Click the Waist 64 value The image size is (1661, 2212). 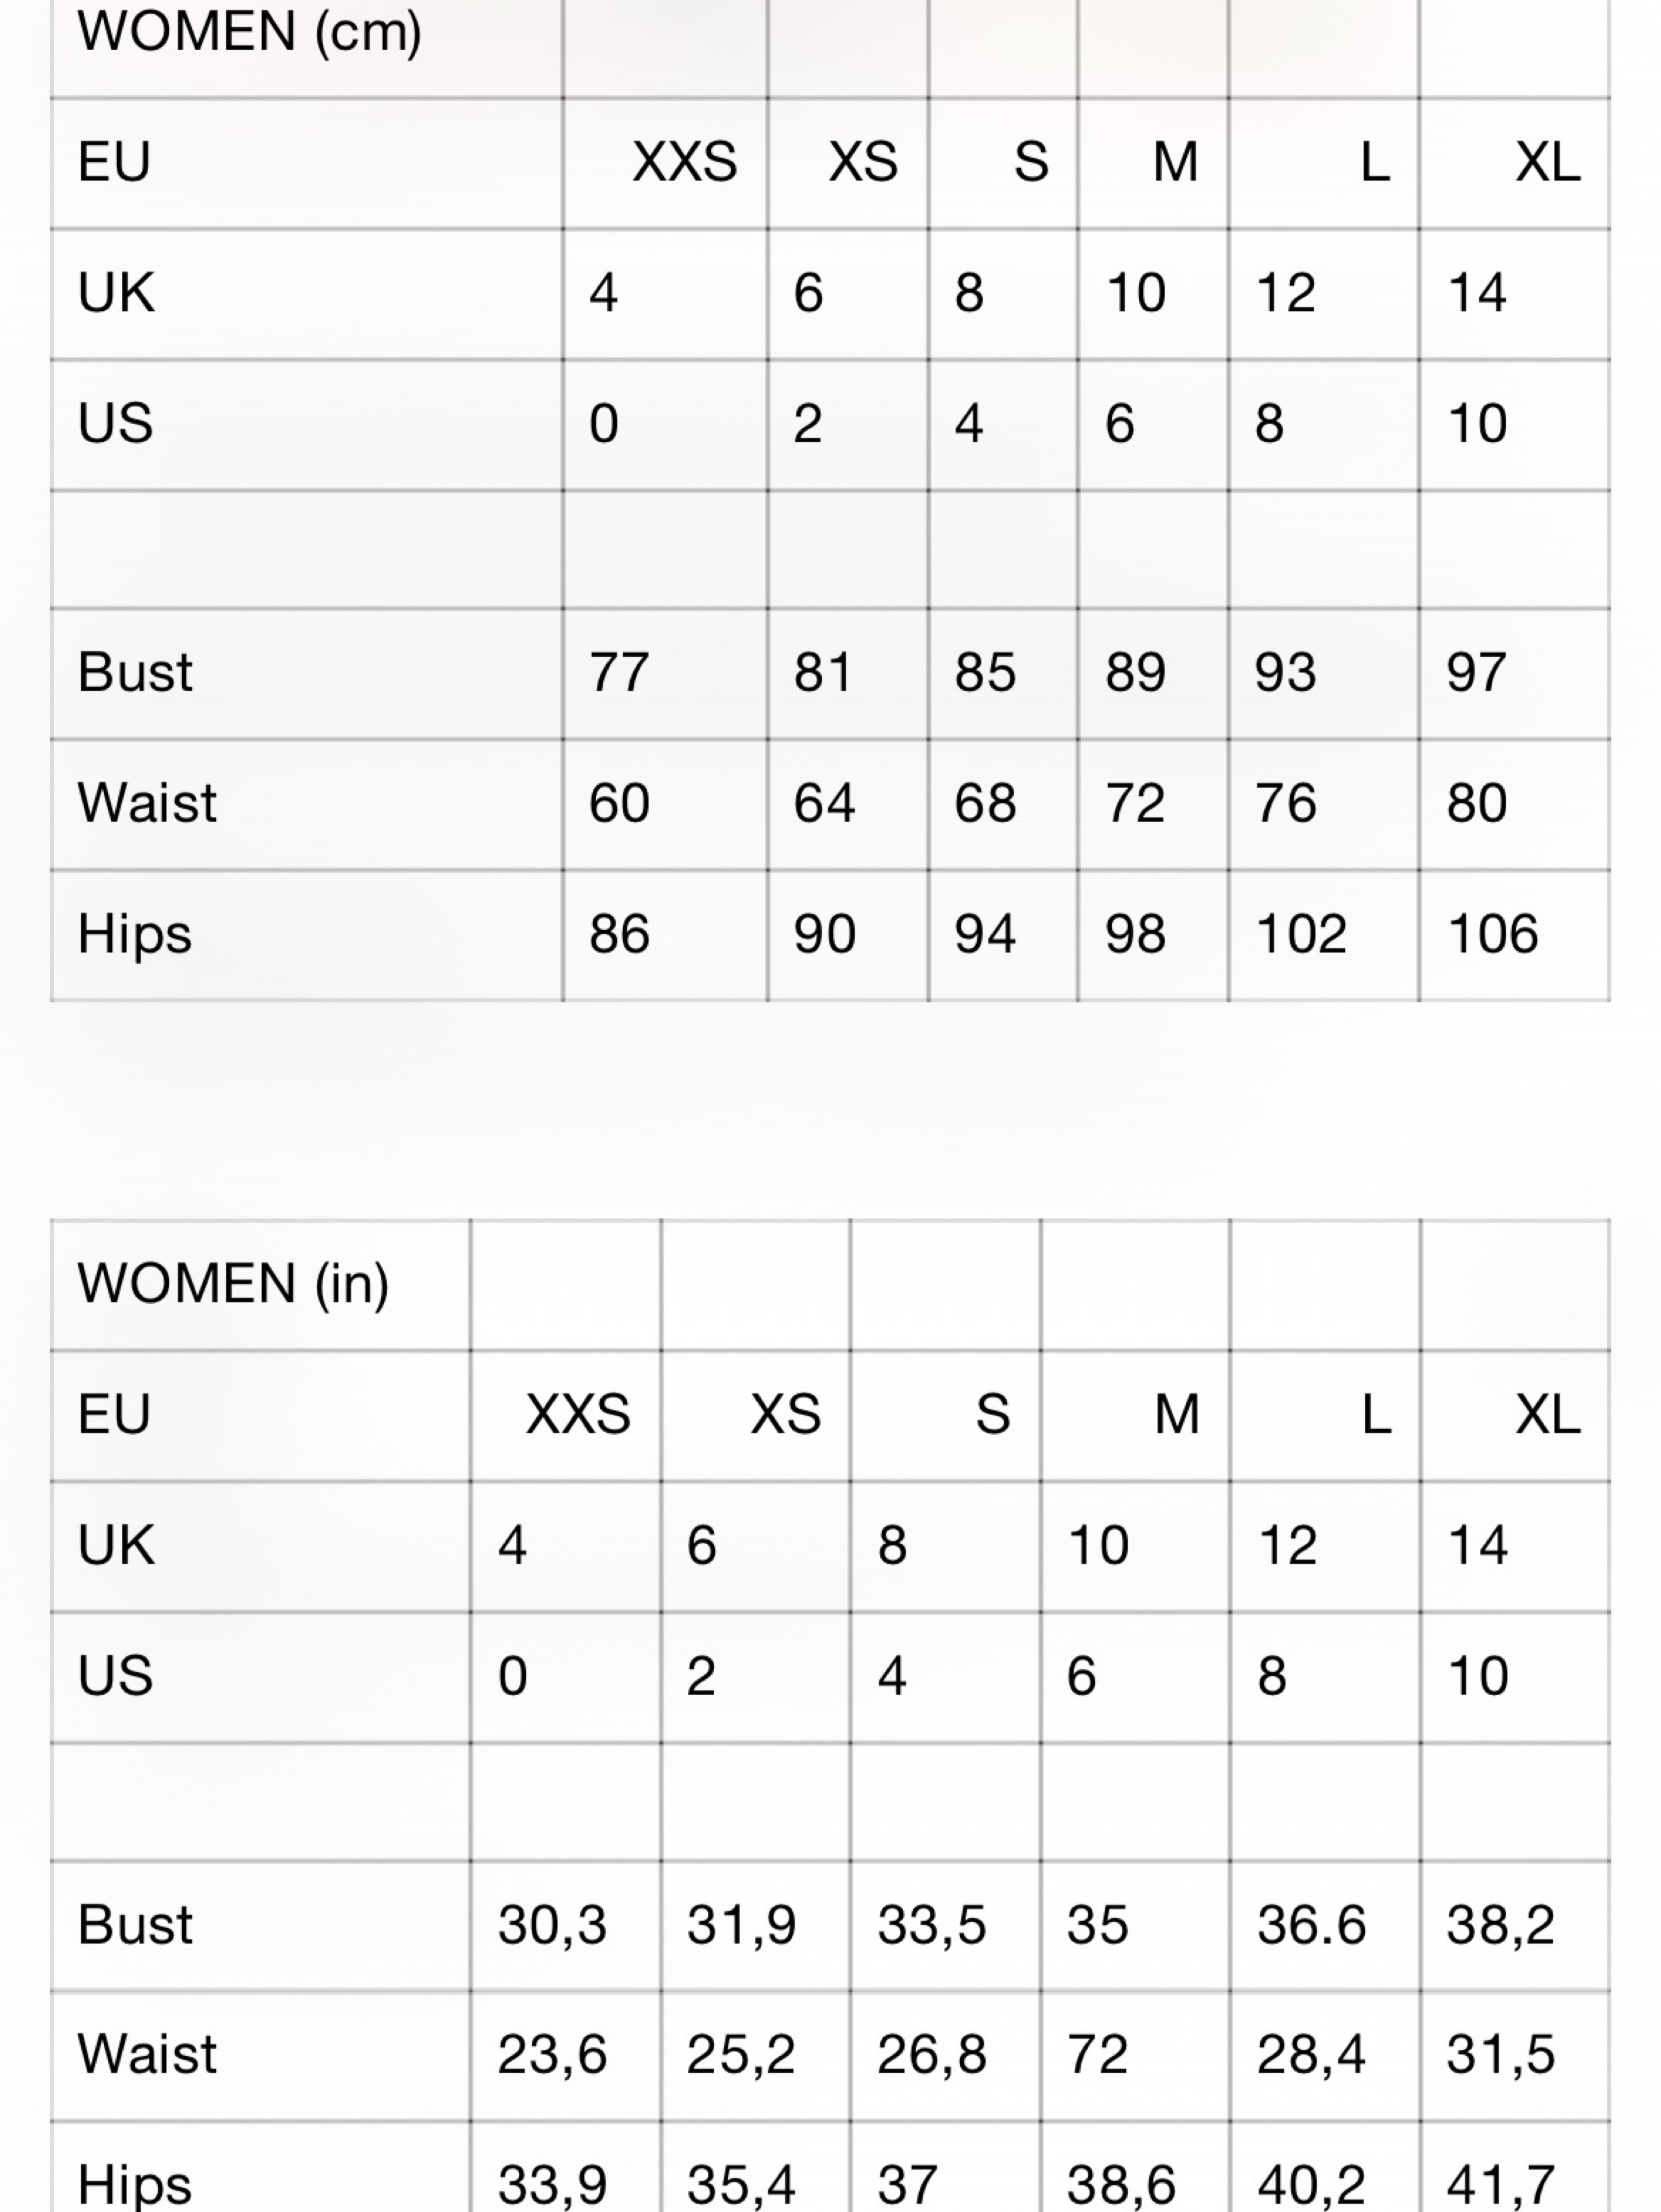[x=824, y=803]
